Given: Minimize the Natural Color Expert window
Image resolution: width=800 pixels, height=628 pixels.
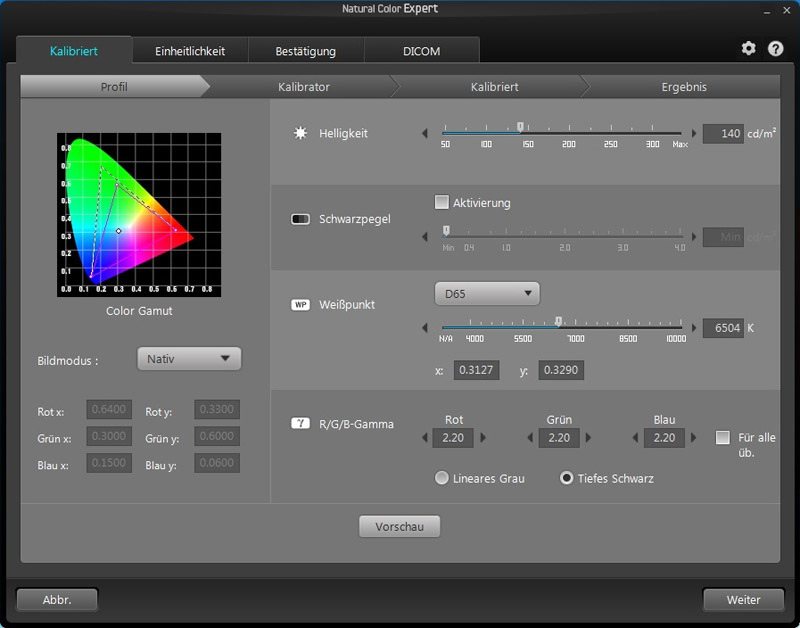Looking at the screenshot, I should (767, 11).
